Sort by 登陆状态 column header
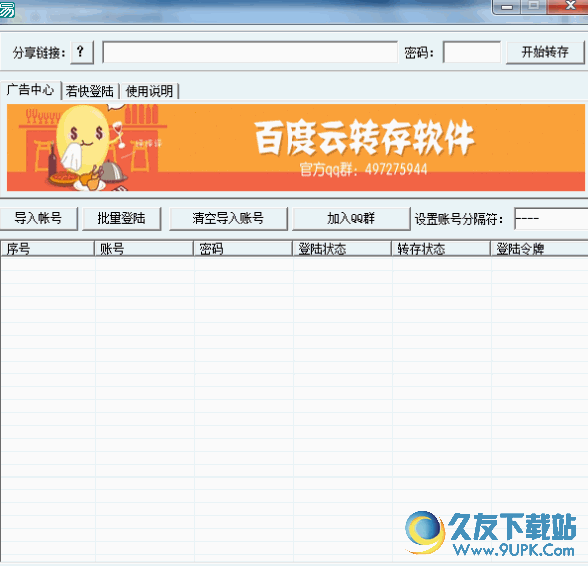The height and width of the screenshot is (566, 588). (x=342, y=249)
